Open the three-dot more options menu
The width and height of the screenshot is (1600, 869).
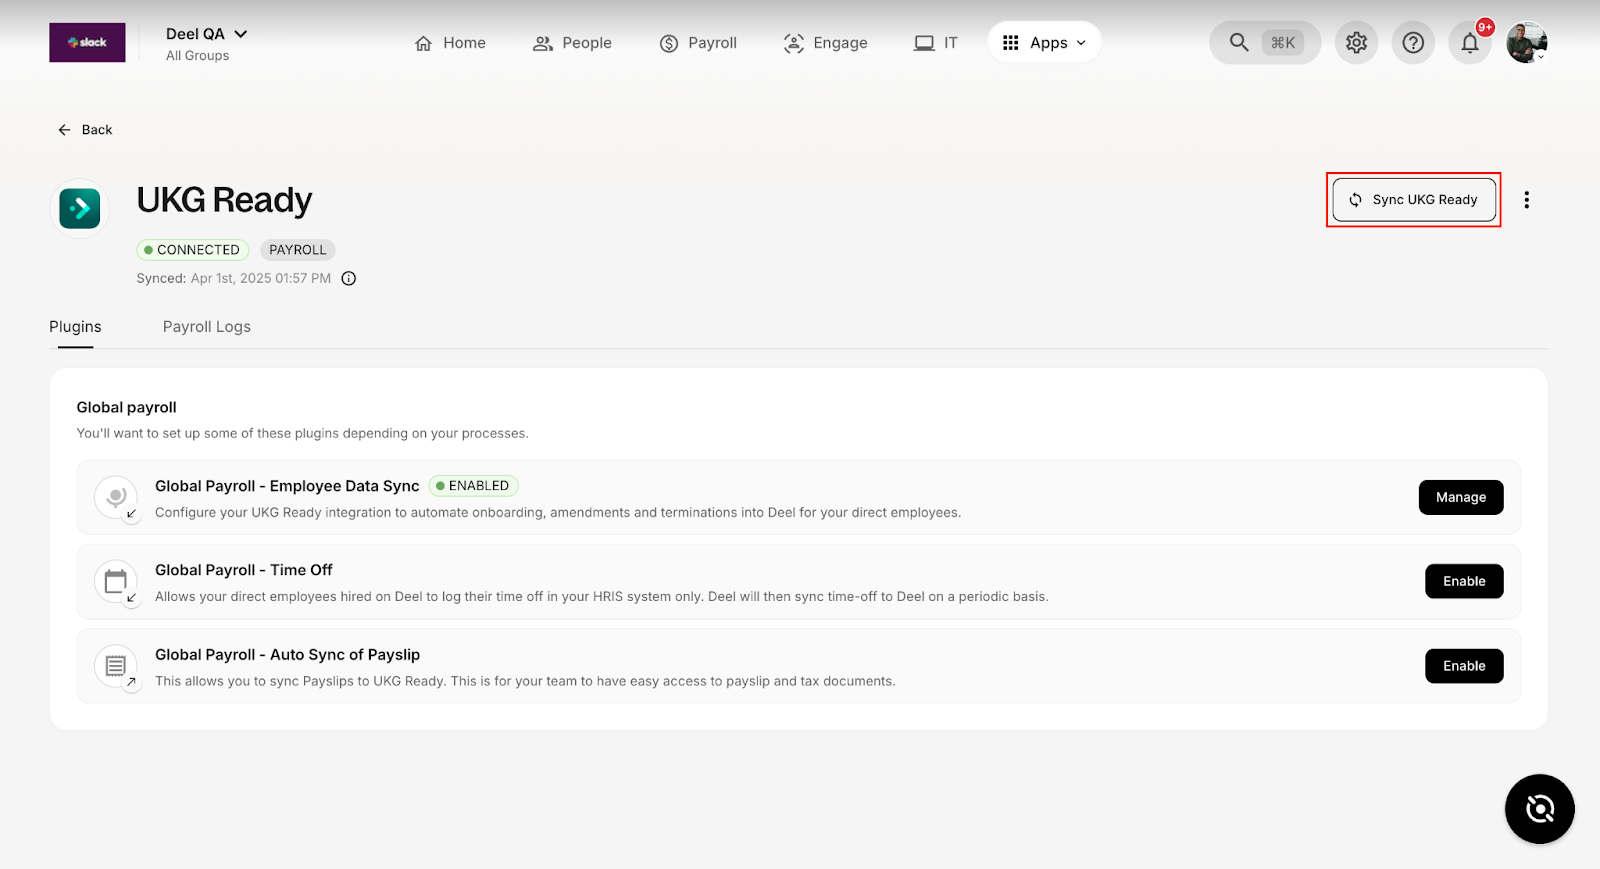(1526, 200)
